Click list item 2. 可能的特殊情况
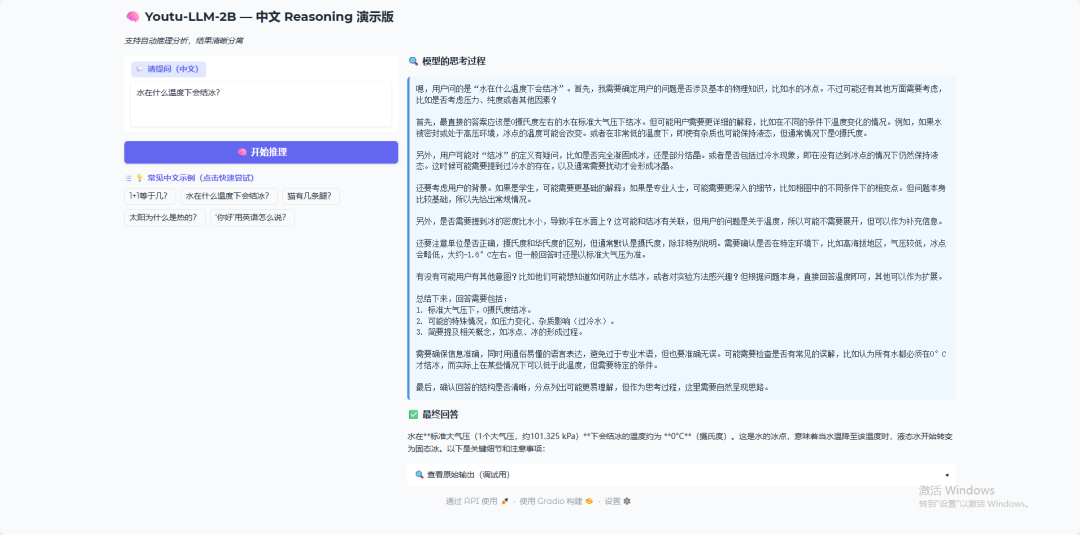 [515, 321]
